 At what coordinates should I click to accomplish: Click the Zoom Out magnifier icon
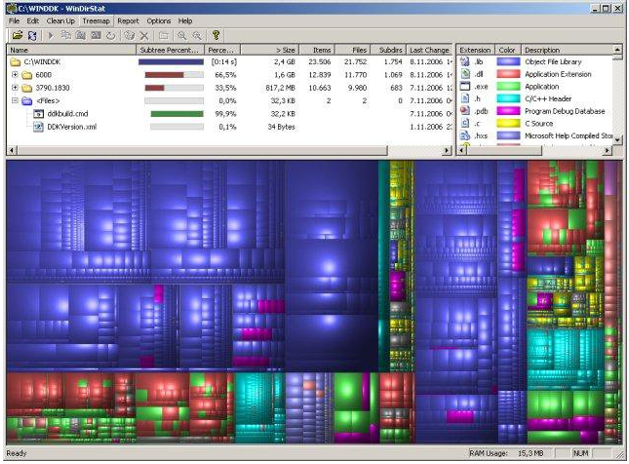[x=195, y=34]
